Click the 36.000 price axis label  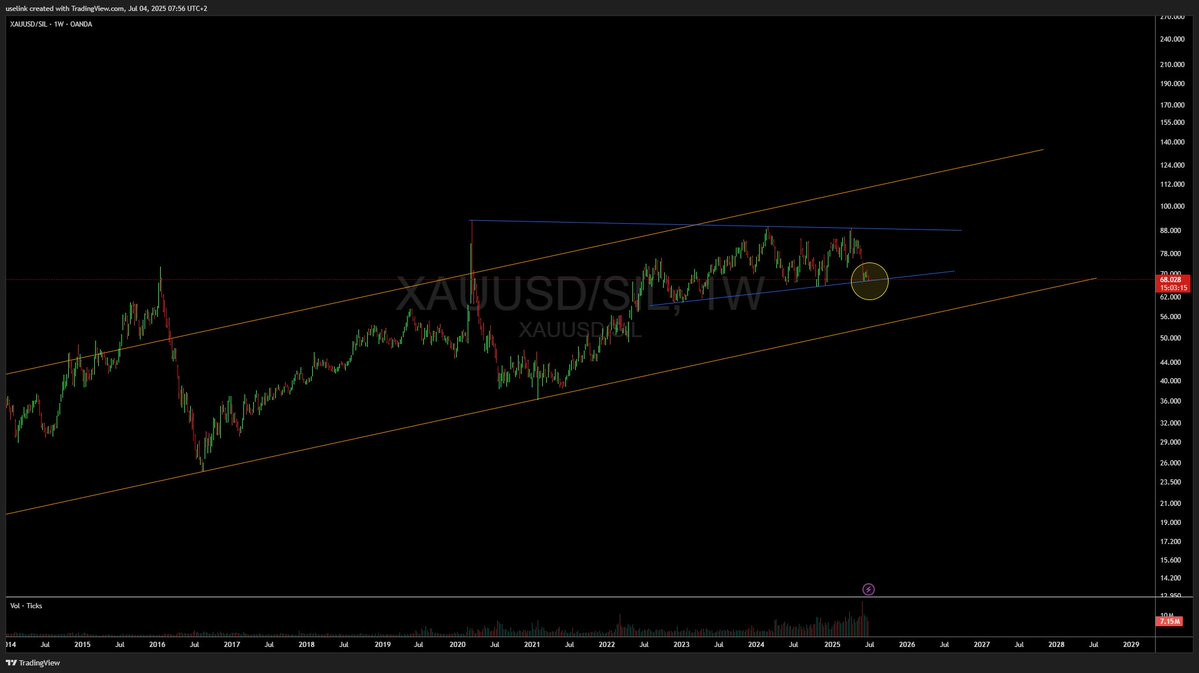click(x=1172, y=401)
